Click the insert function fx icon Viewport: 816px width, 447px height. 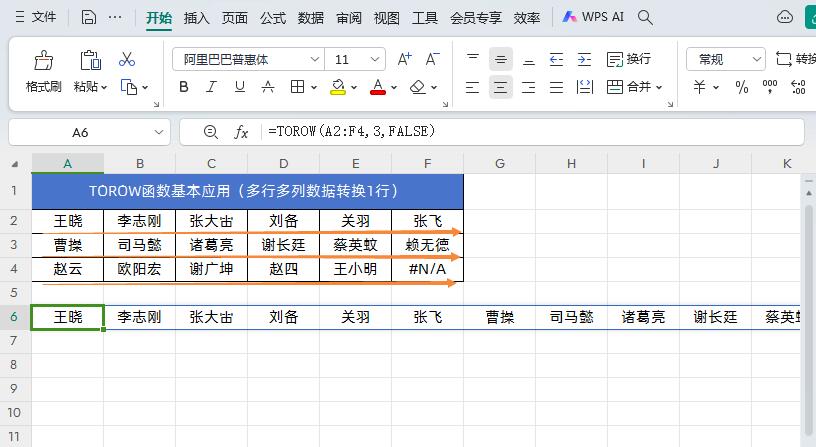coord(241,132)
